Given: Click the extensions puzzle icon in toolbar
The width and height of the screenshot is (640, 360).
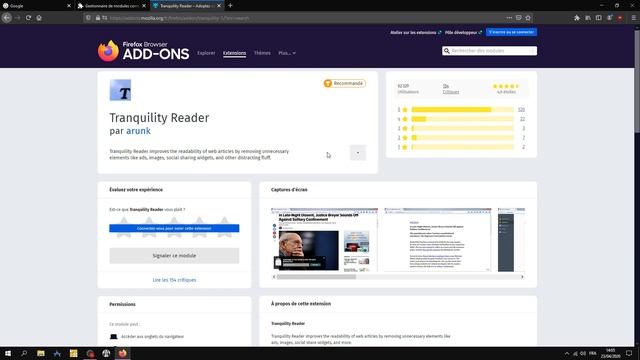Looking at the screenshot, I should click(x=577, y=18).
